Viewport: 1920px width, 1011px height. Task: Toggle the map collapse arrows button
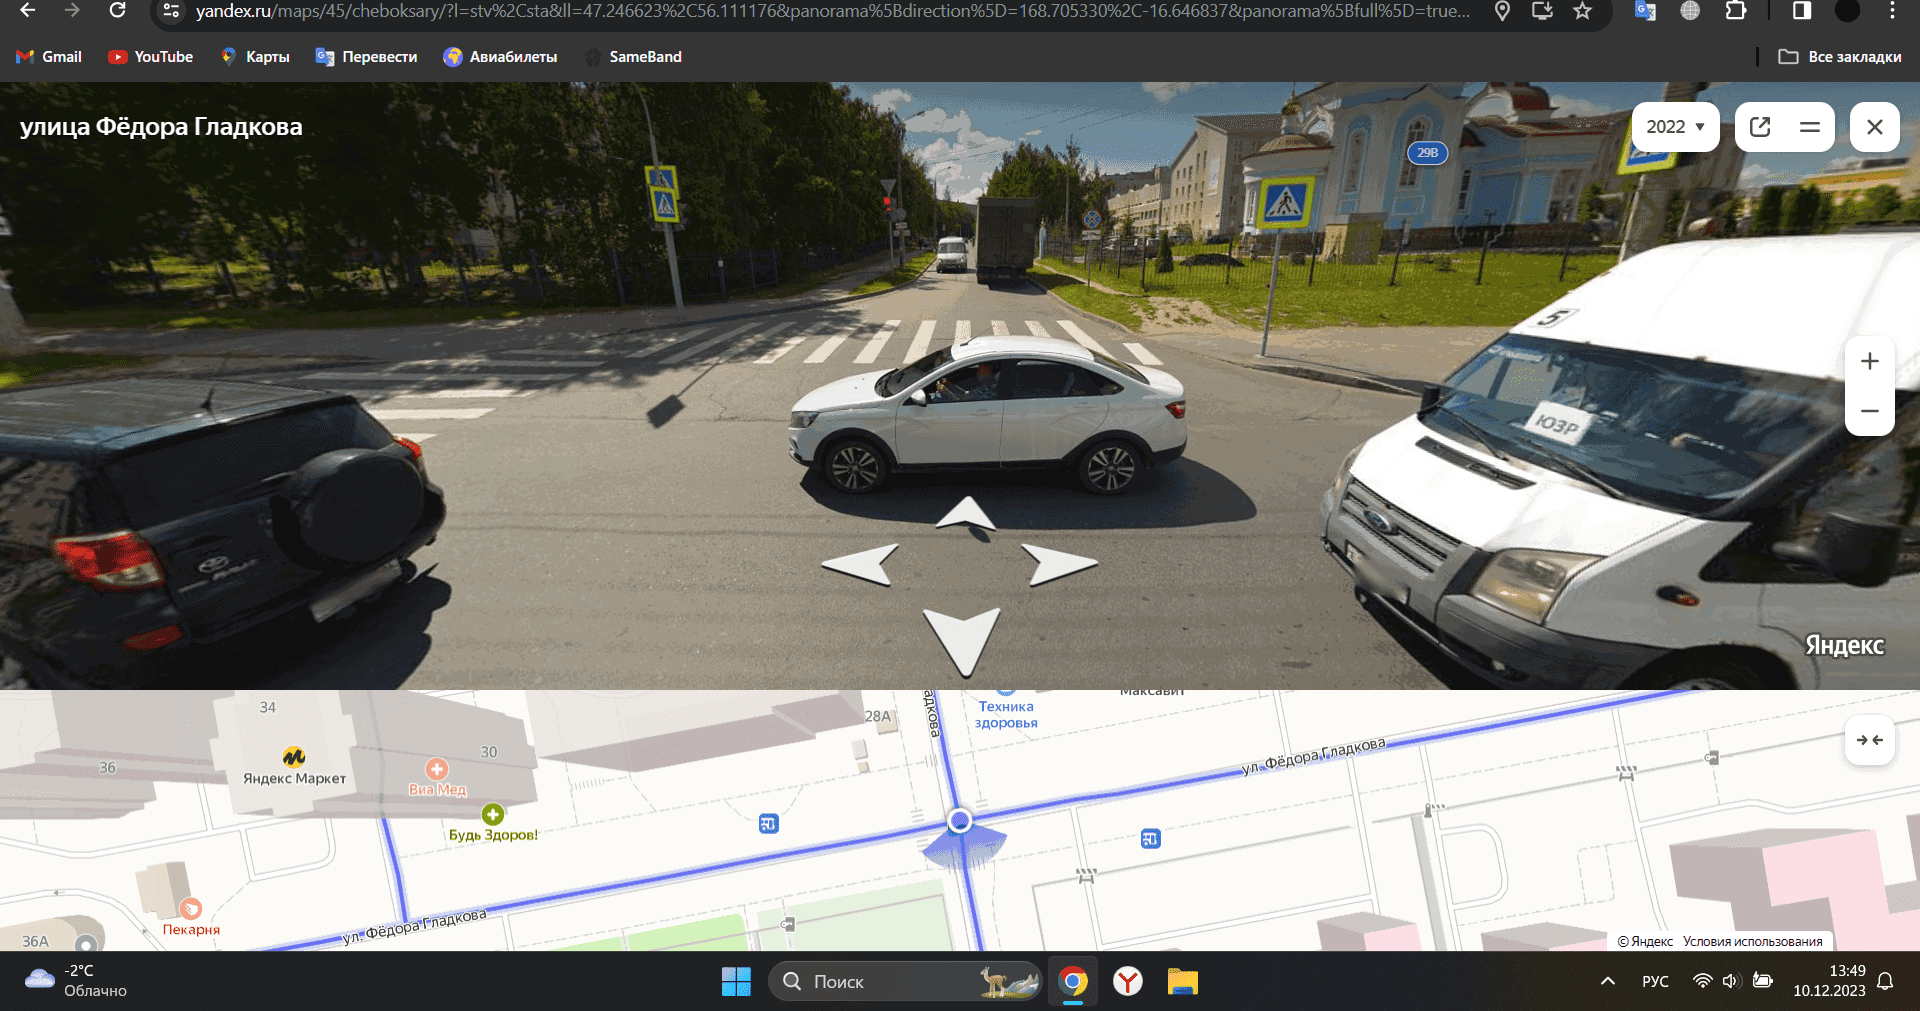[1869, 740]
